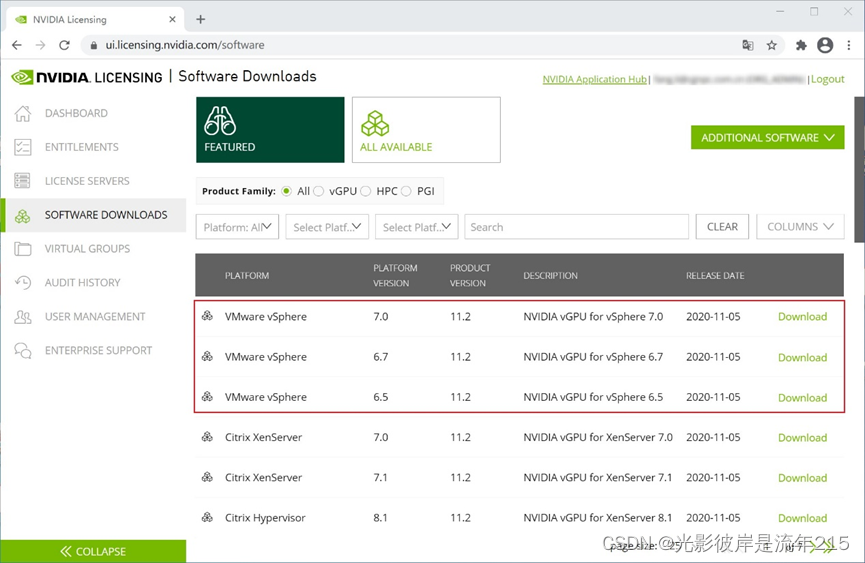Viewport: 865px width, 563px height.
Task: Download NVIDIA vGPU for vSphere 7.0
Action: pos(802,317)
